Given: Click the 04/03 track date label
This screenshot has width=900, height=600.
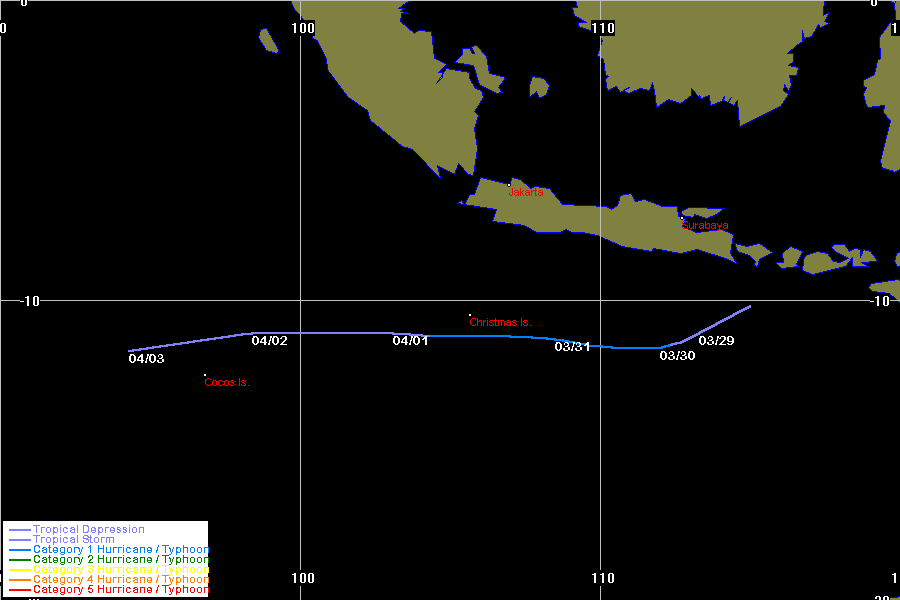Looking at the screenshot, I should click(146, 358).
